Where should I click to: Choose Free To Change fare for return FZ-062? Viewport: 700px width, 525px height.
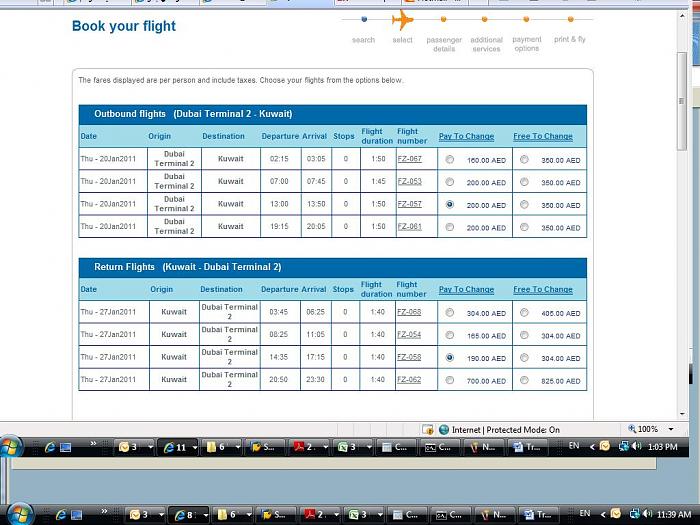point(524,380)
